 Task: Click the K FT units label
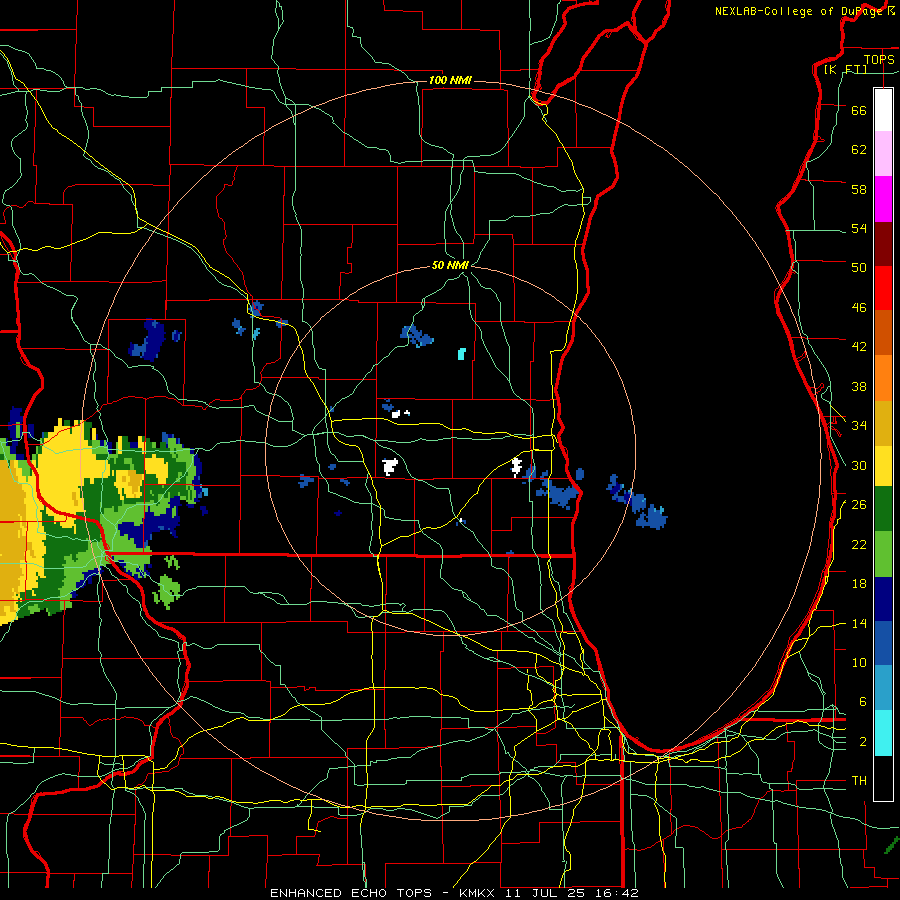tap(845, 69)
